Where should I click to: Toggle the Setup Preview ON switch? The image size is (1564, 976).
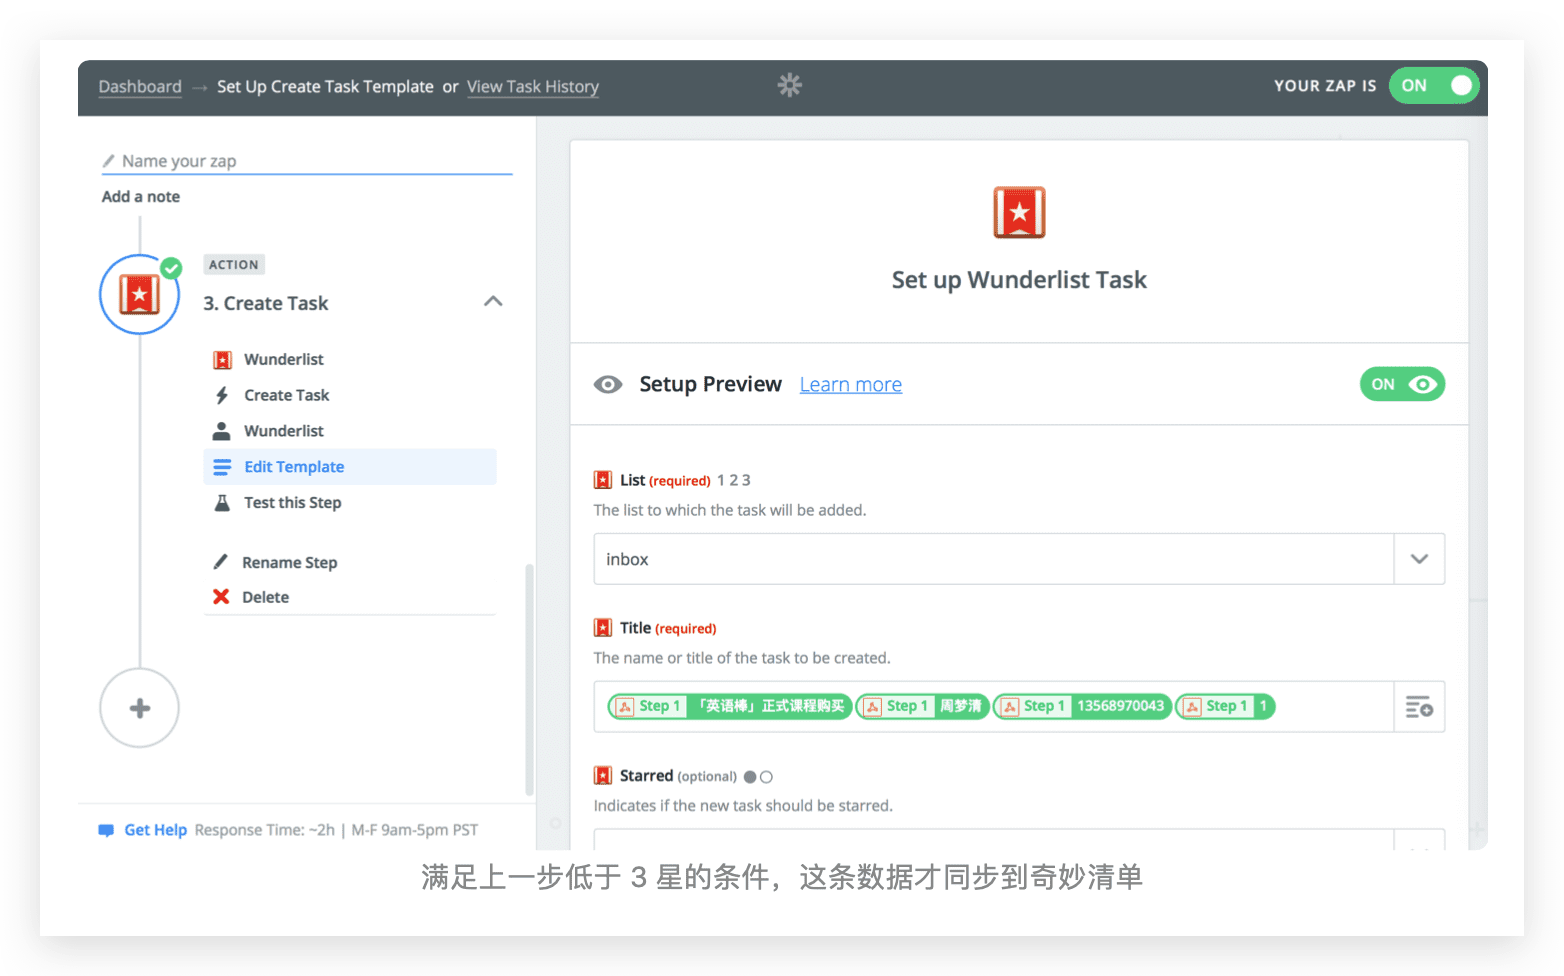[1402, 384]
